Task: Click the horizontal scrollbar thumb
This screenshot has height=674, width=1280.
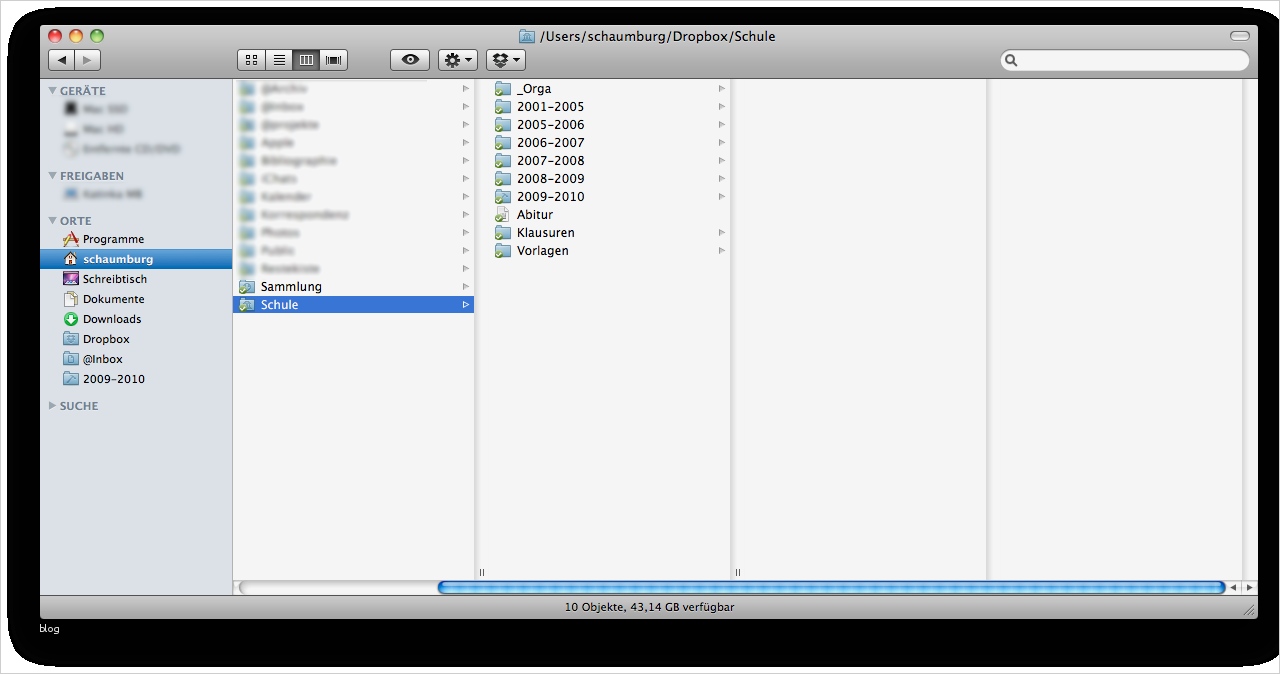Action: click(831, 588)
